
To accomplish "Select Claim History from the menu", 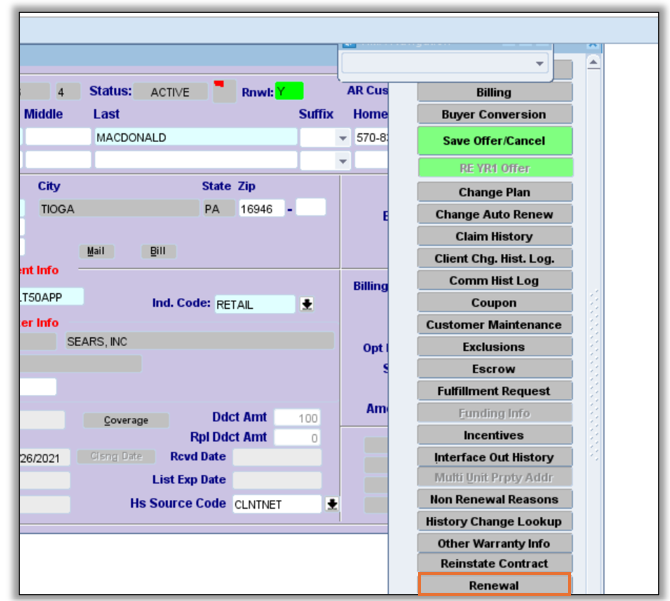I will click(x=494, y=236).
